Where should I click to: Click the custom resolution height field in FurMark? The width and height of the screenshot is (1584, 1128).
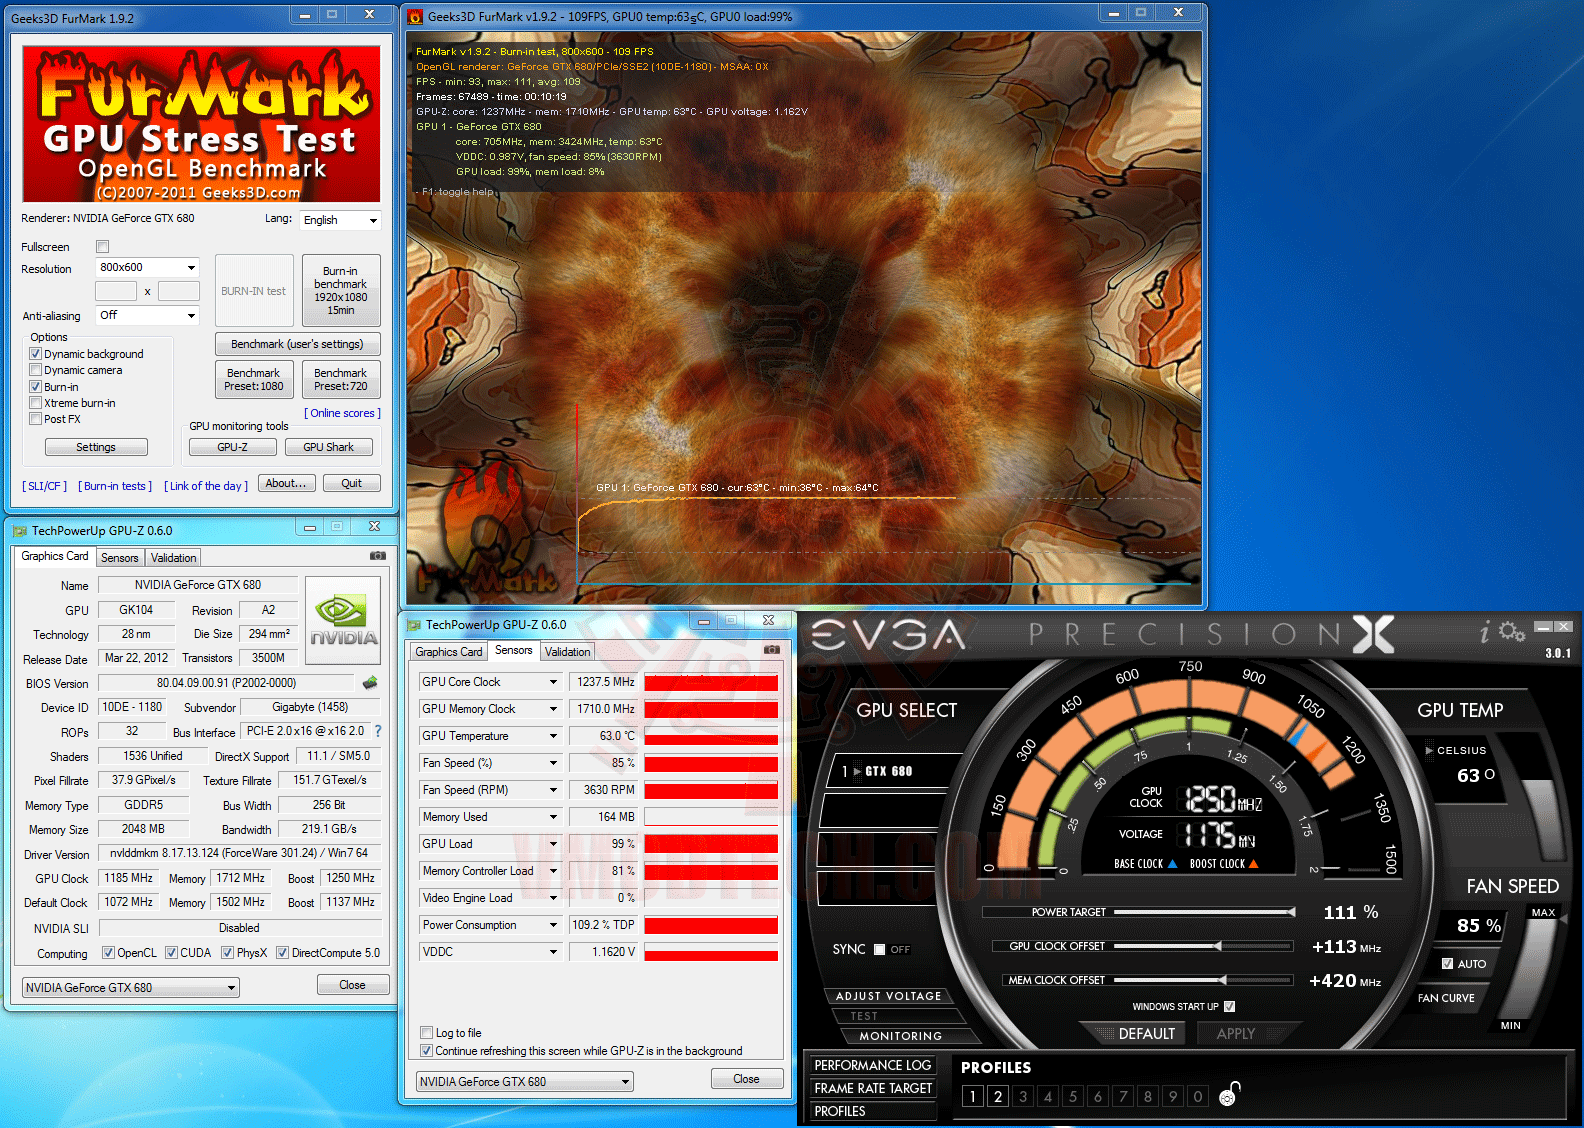click(x=179, y=291)
